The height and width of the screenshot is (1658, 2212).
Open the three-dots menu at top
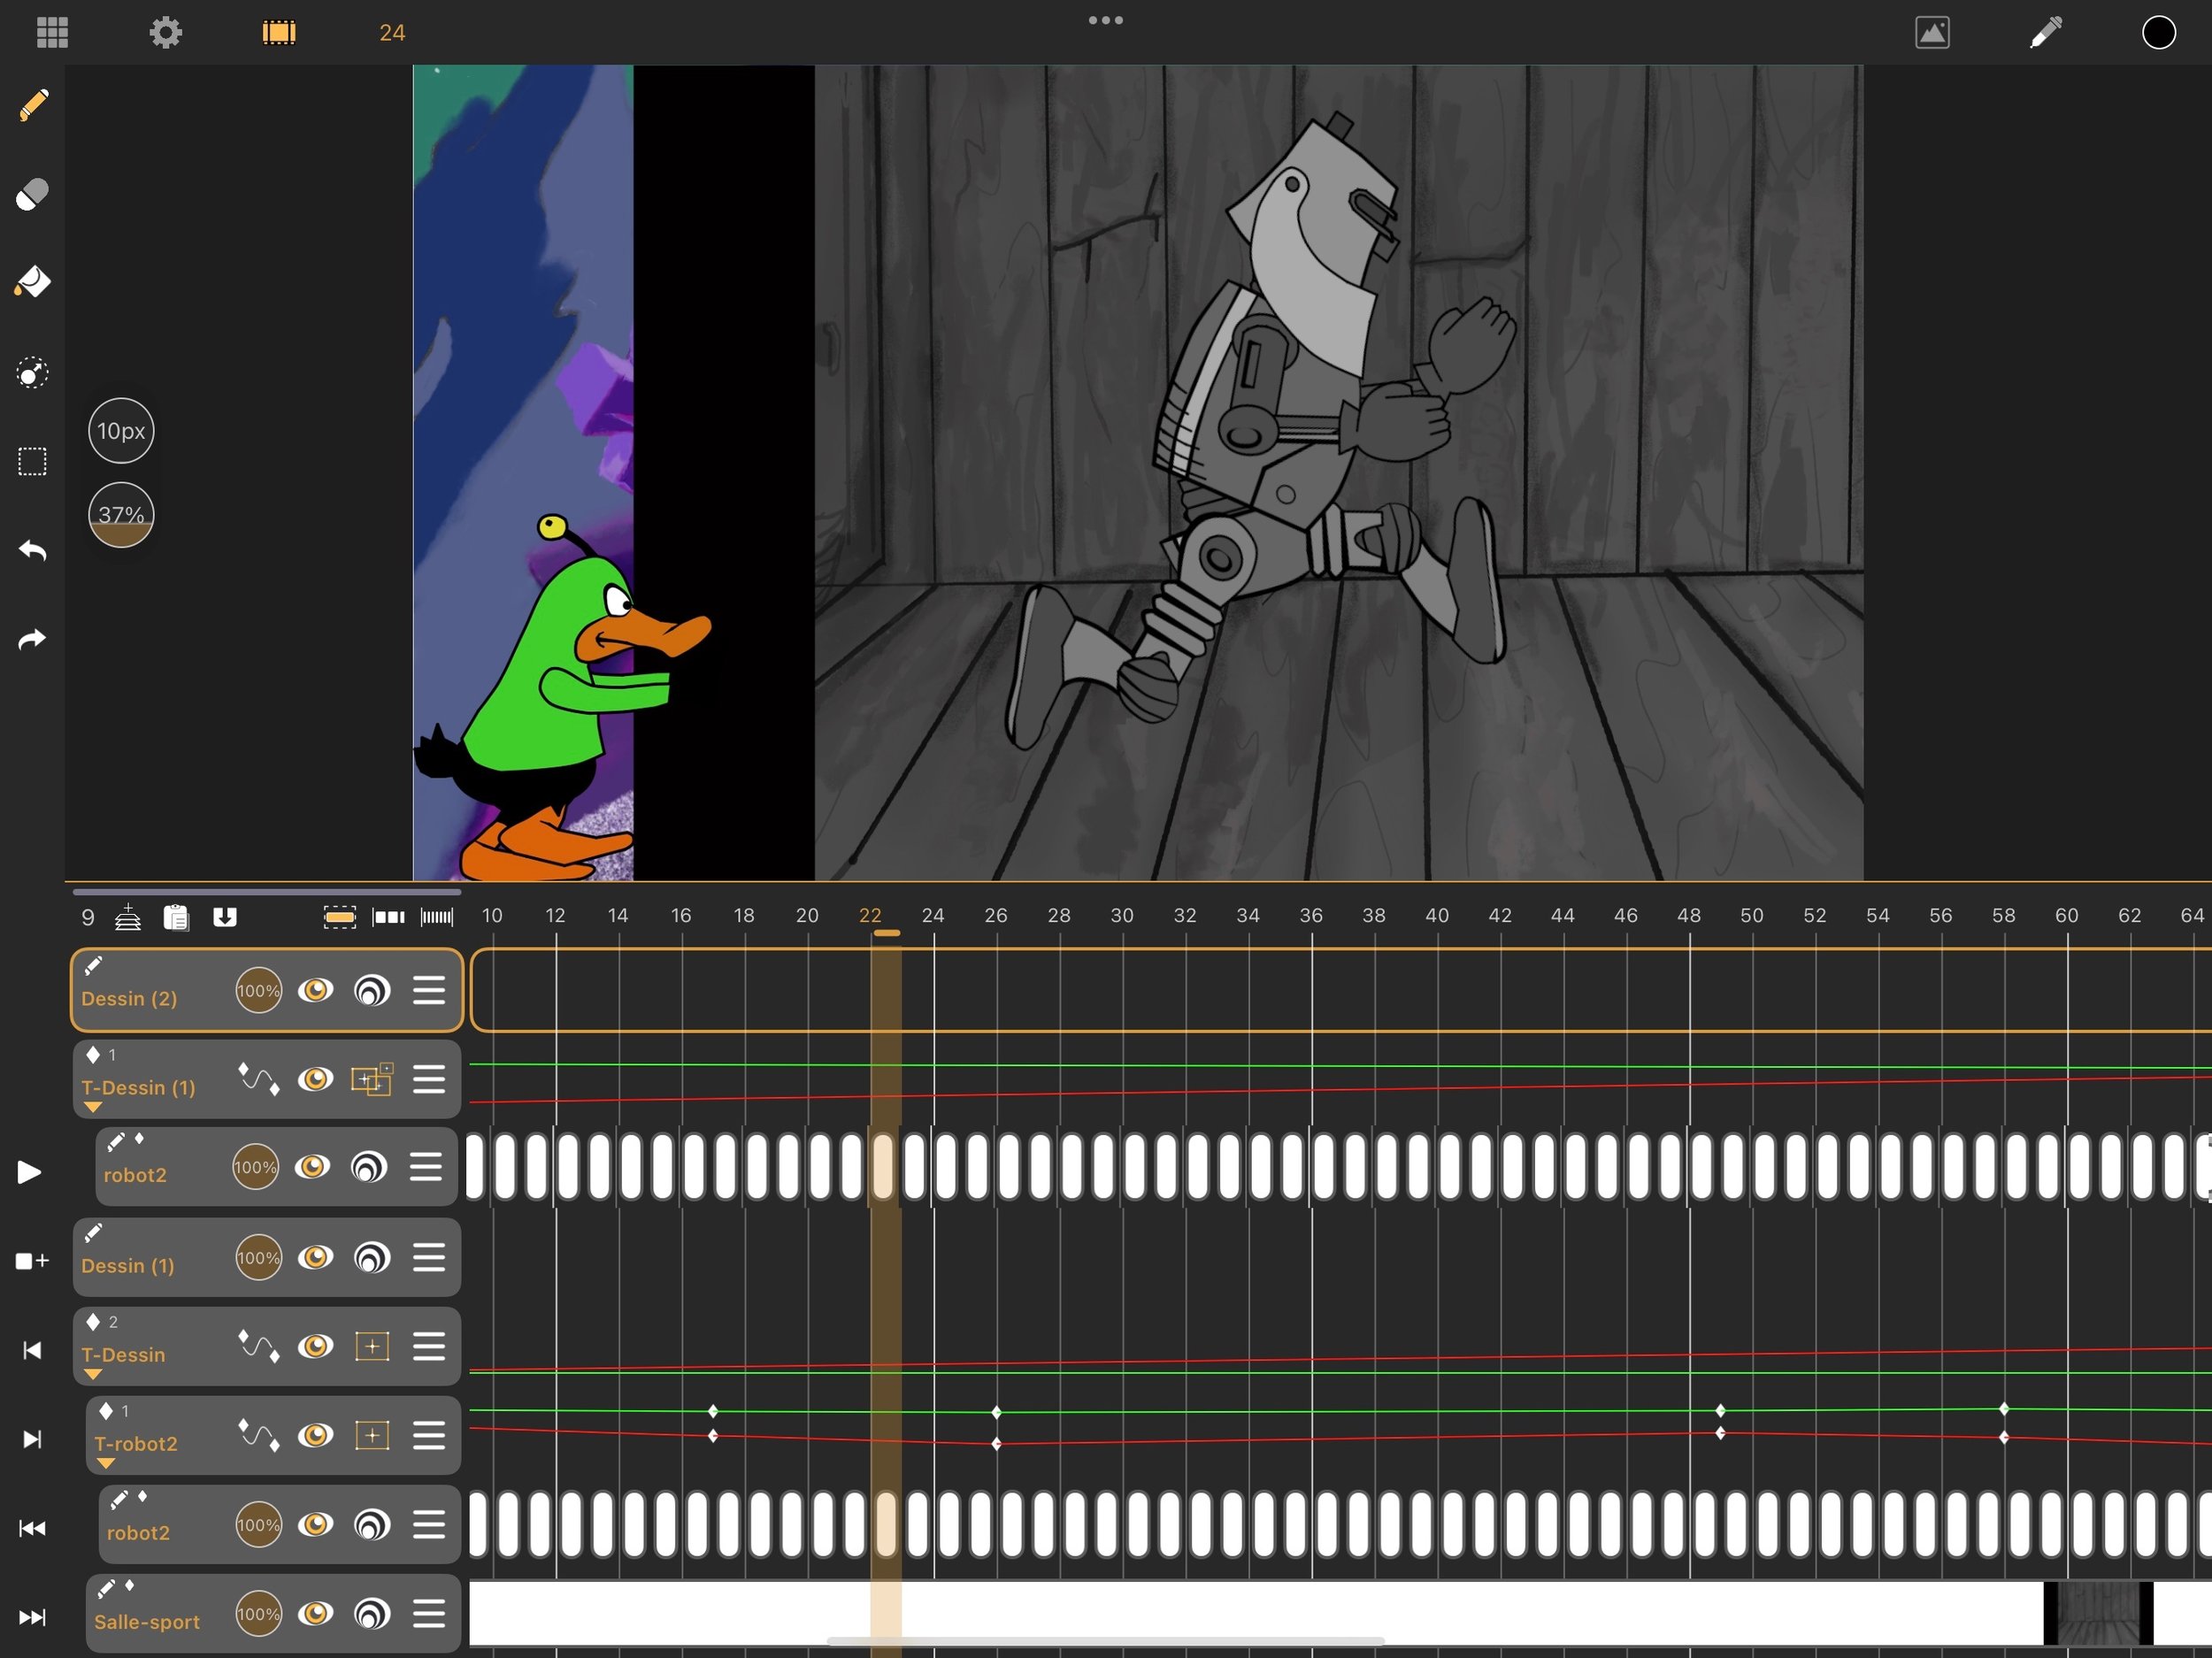pos(1106,20)
